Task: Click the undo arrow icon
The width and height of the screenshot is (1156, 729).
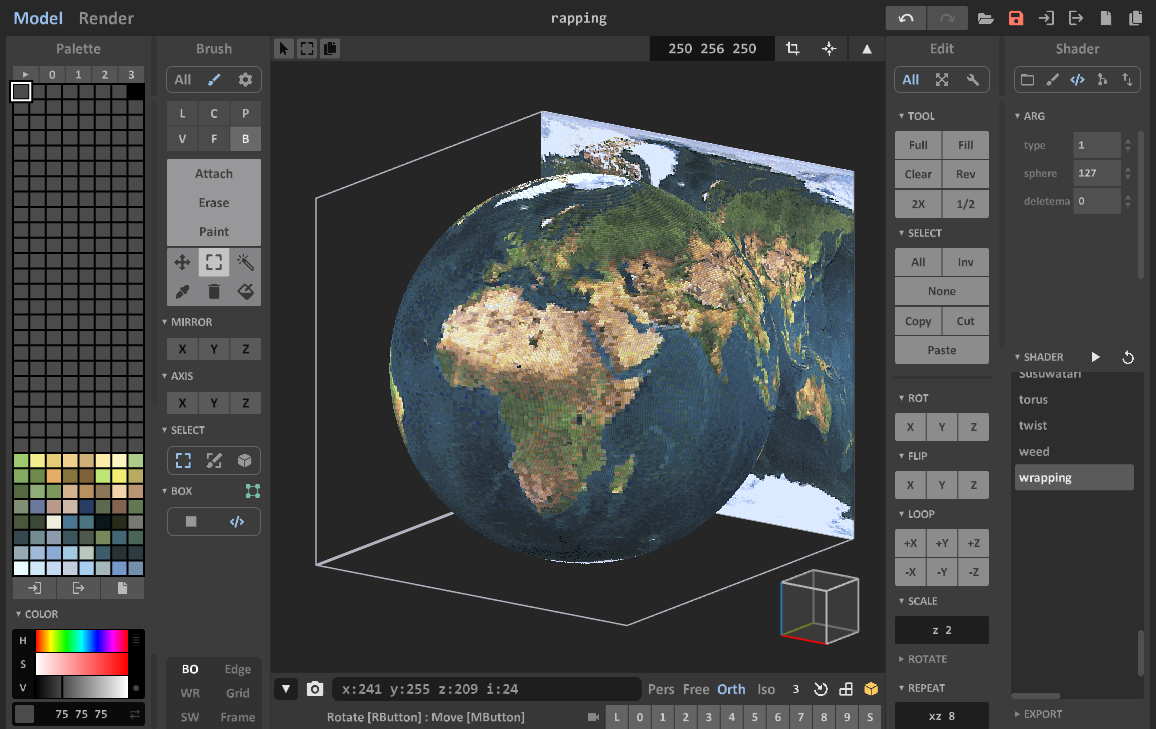Action: [x=906, y=18]
